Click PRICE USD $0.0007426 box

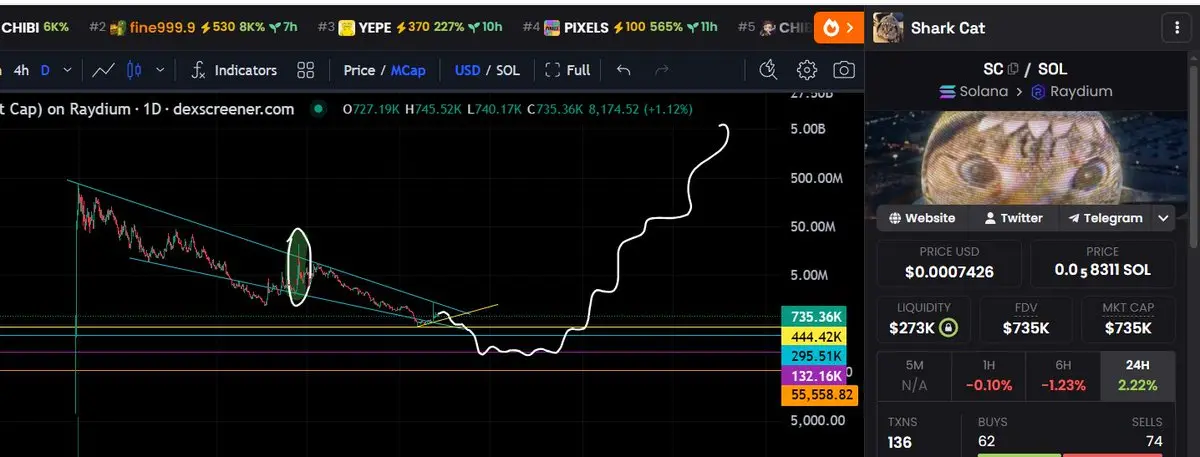pos(949,263)
